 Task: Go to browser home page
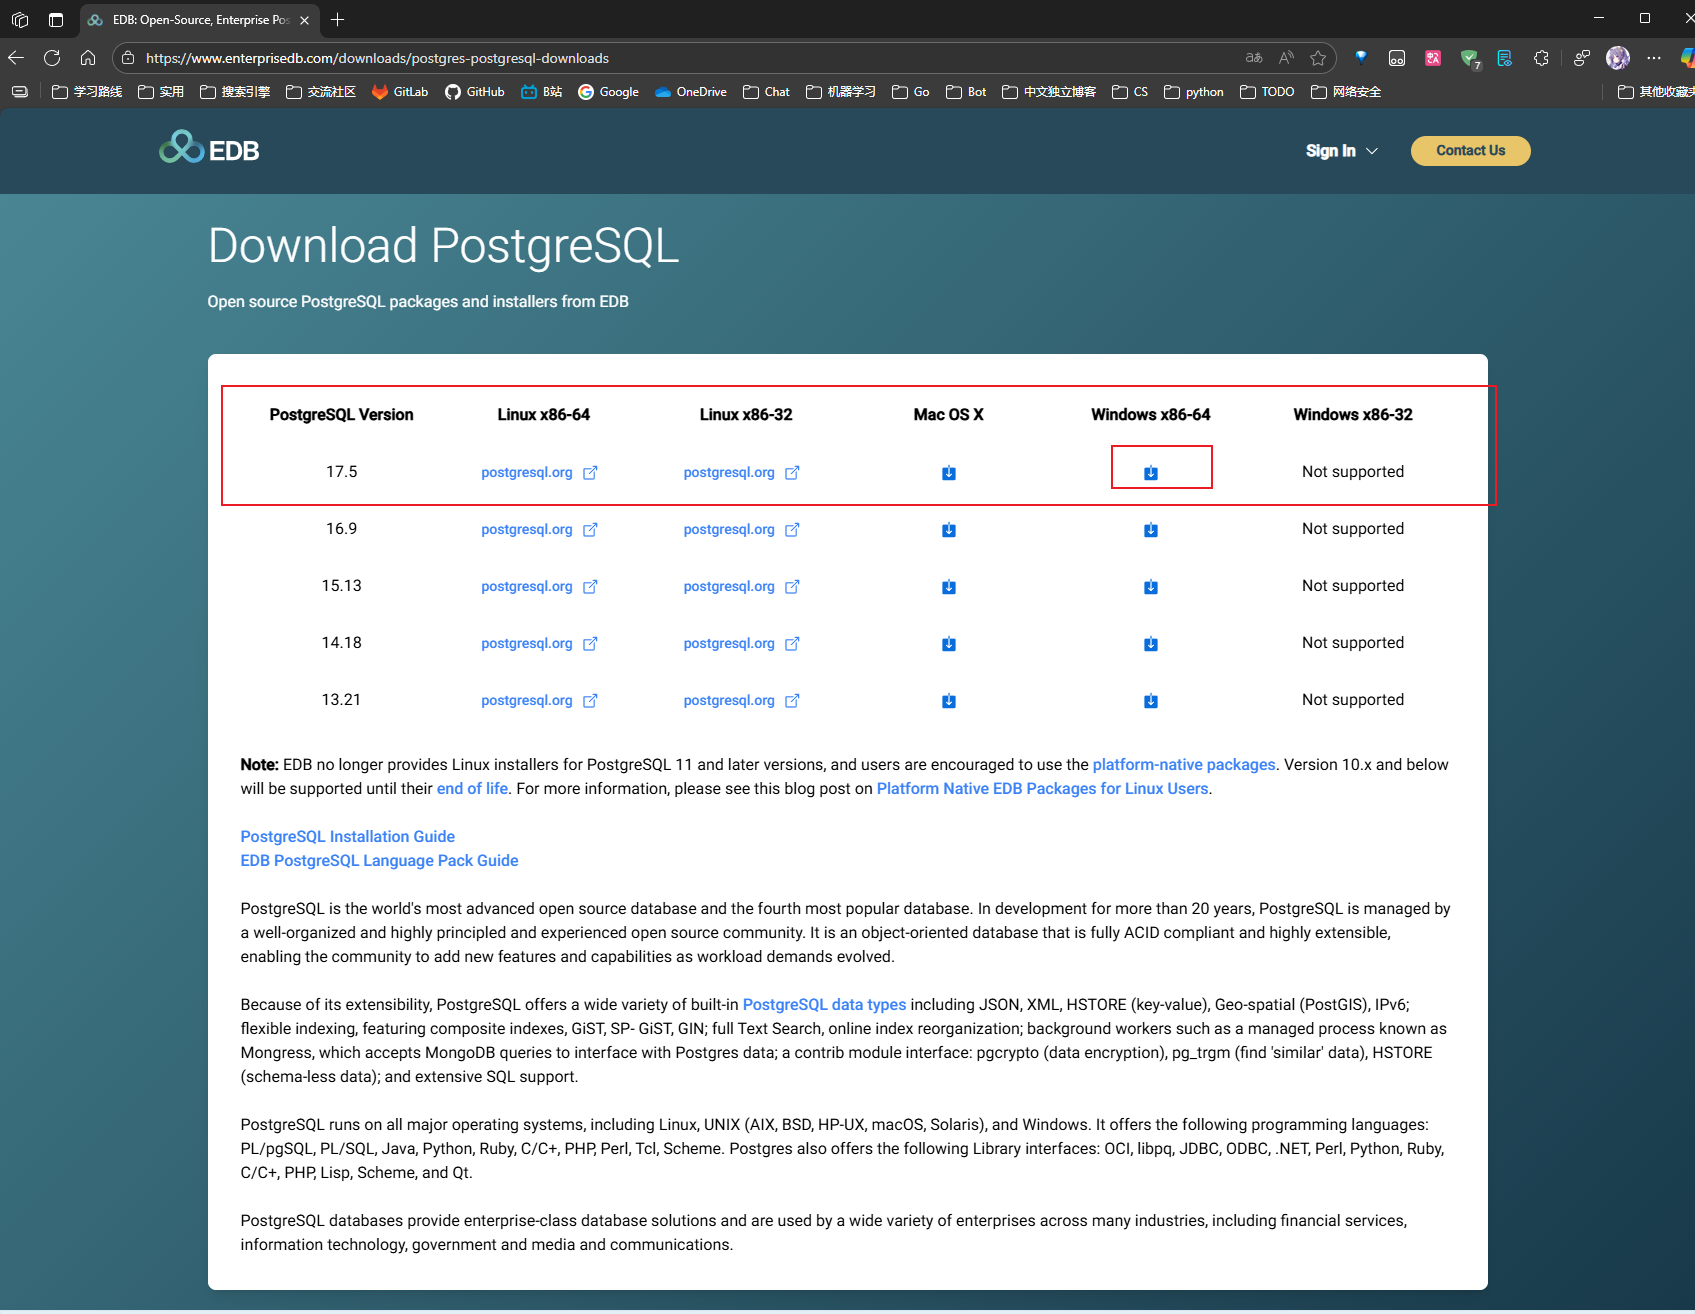click(88, 58)
